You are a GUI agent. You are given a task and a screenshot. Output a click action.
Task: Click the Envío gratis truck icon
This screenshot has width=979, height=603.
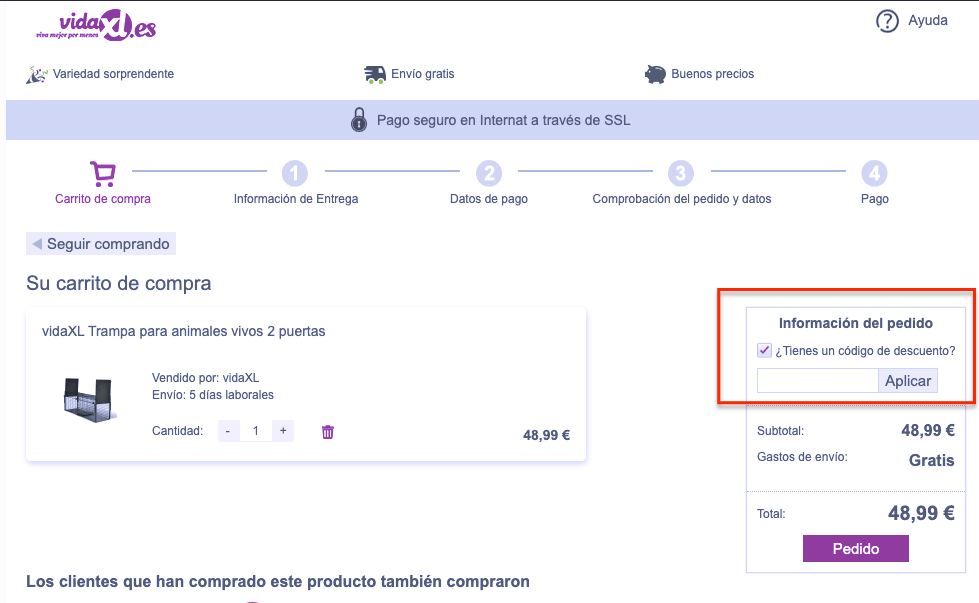click(x=376, y=74)
